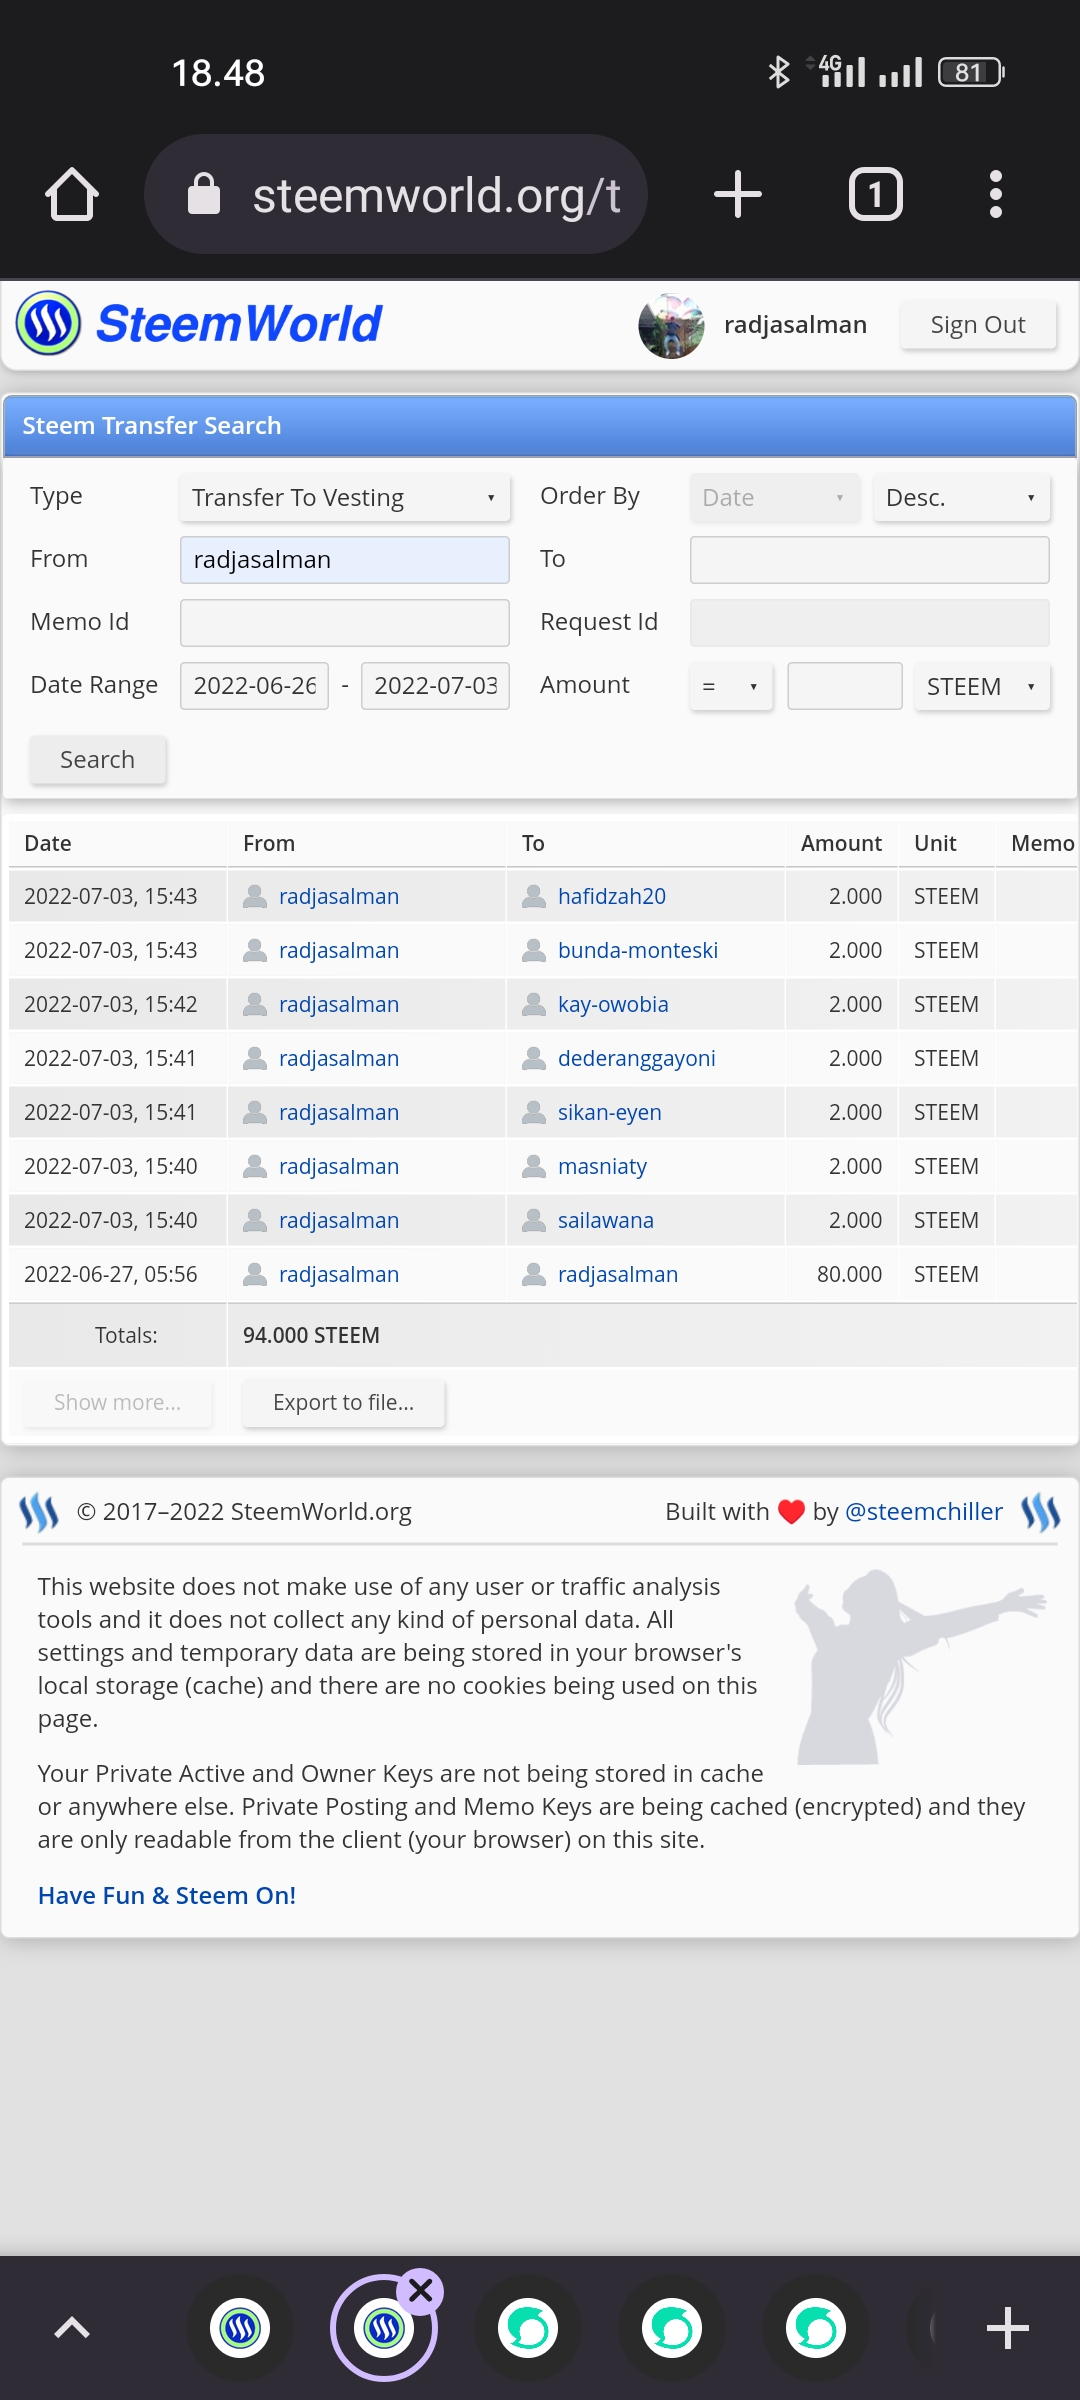Focus the Memo Id input field
This screenshot has height=2400, width=1080.
click(345, 623)
